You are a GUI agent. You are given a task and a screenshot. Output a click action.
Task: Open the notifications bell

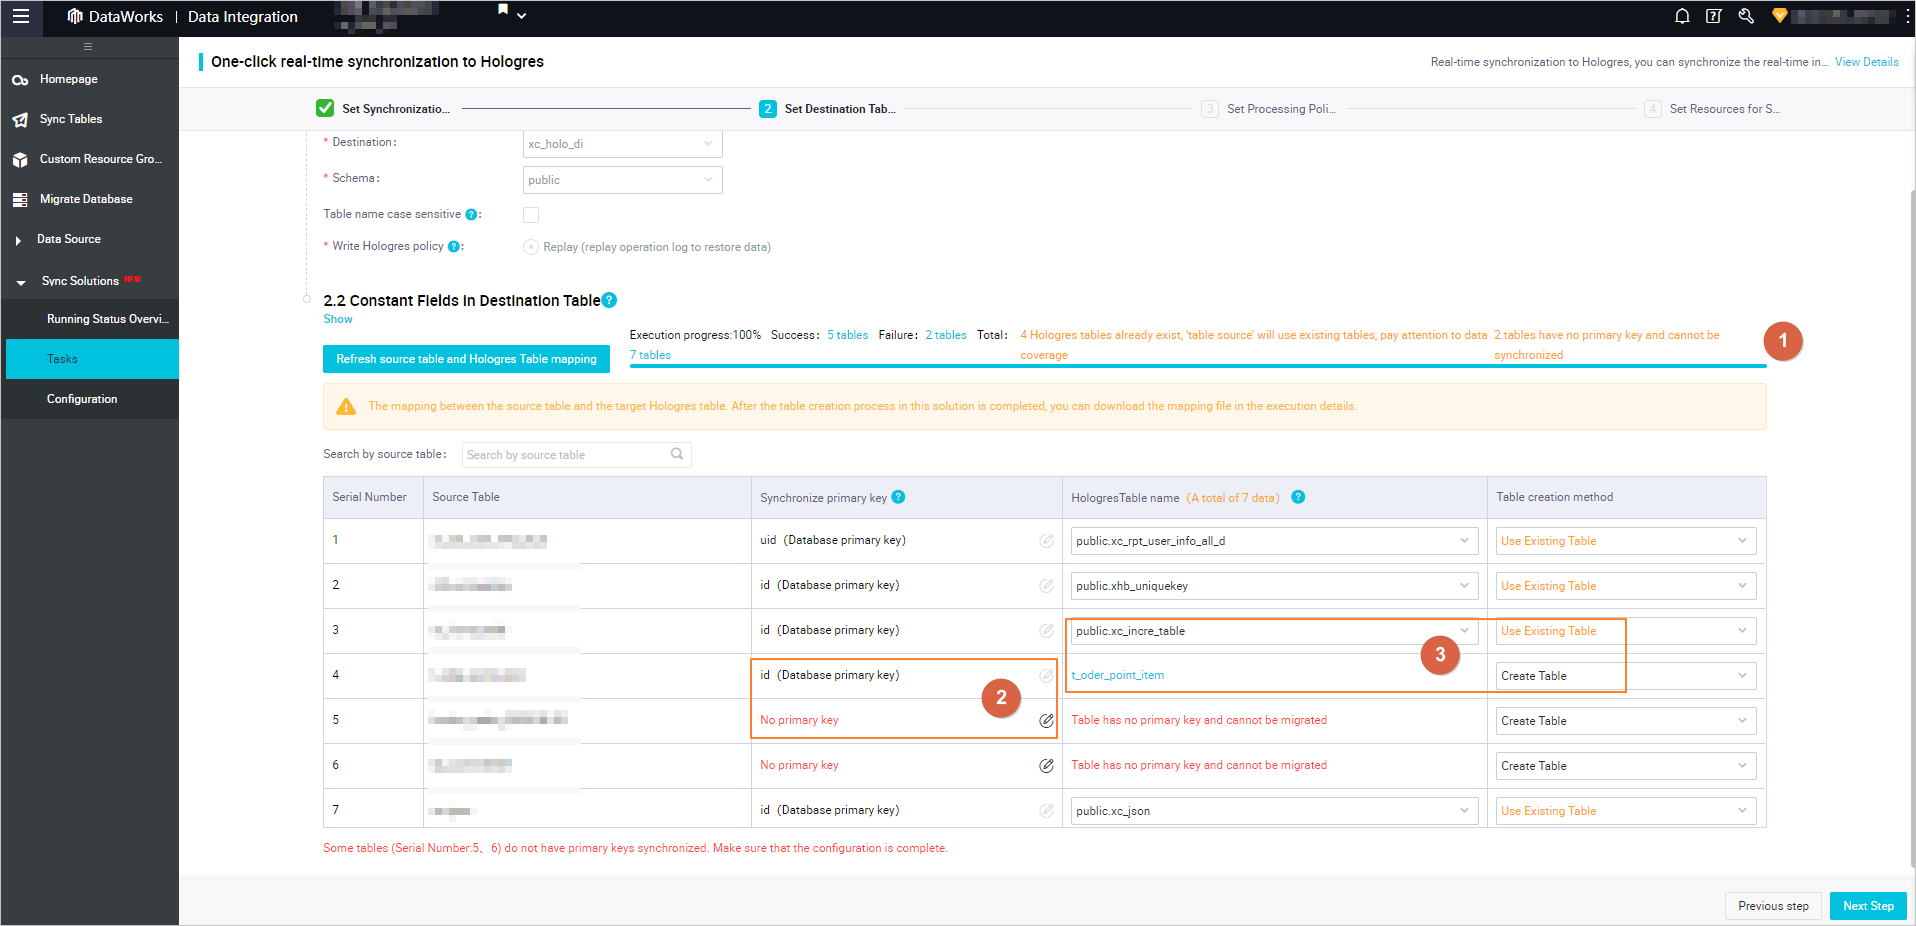[1682, 16]
